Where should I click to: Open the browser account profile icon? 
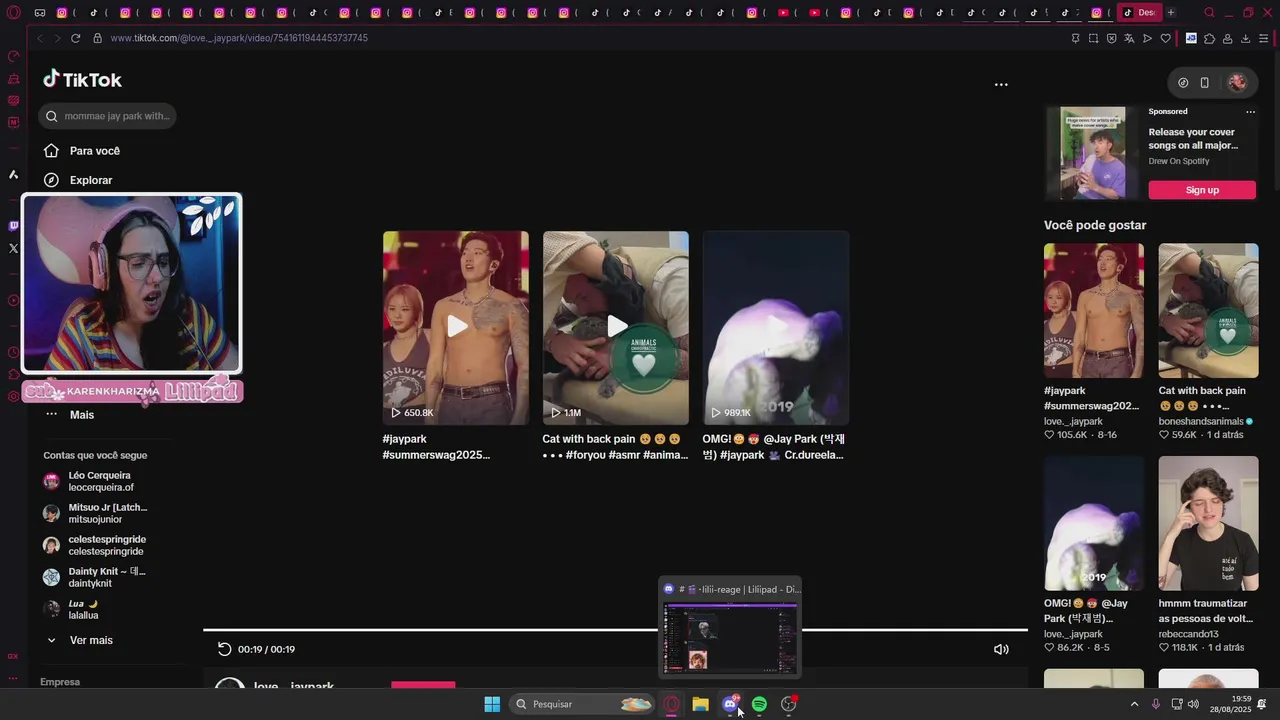1227,38
